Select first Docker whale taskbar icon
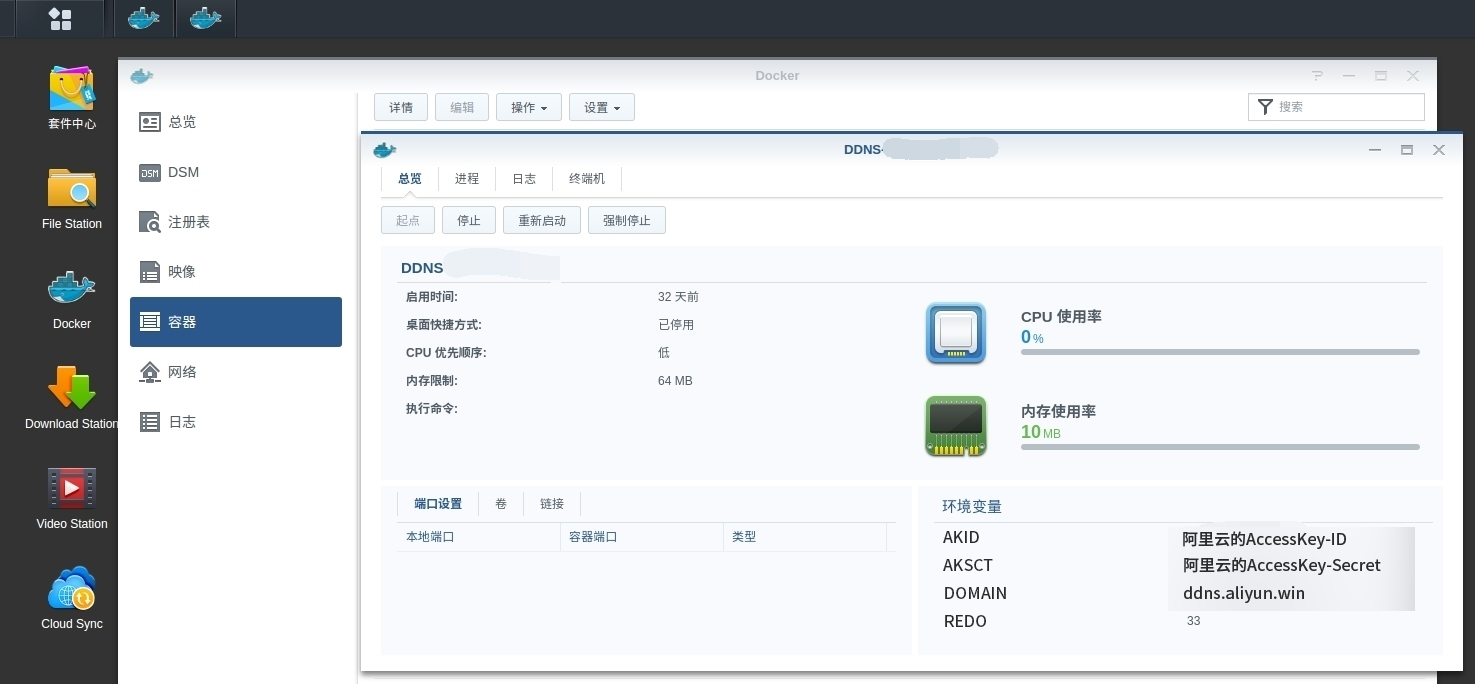 pyautogui.click(x=144, y=19)
